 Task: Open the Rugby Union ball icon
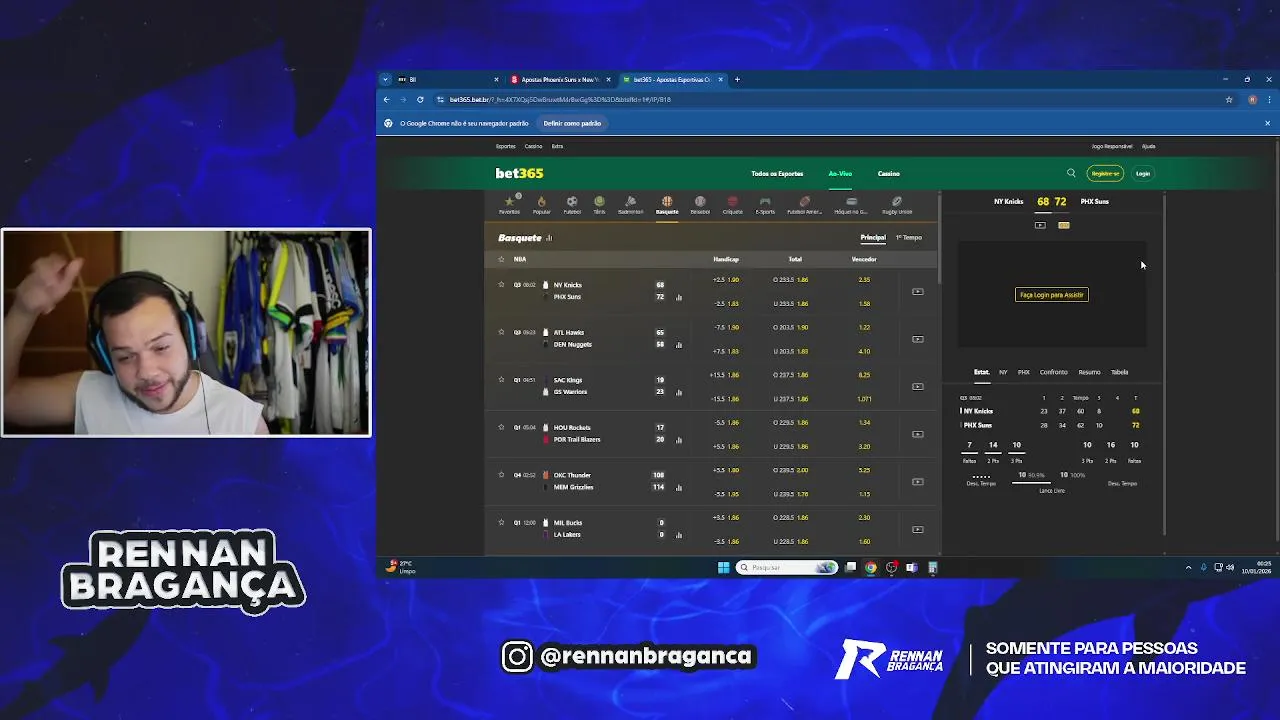pos(897,203)
